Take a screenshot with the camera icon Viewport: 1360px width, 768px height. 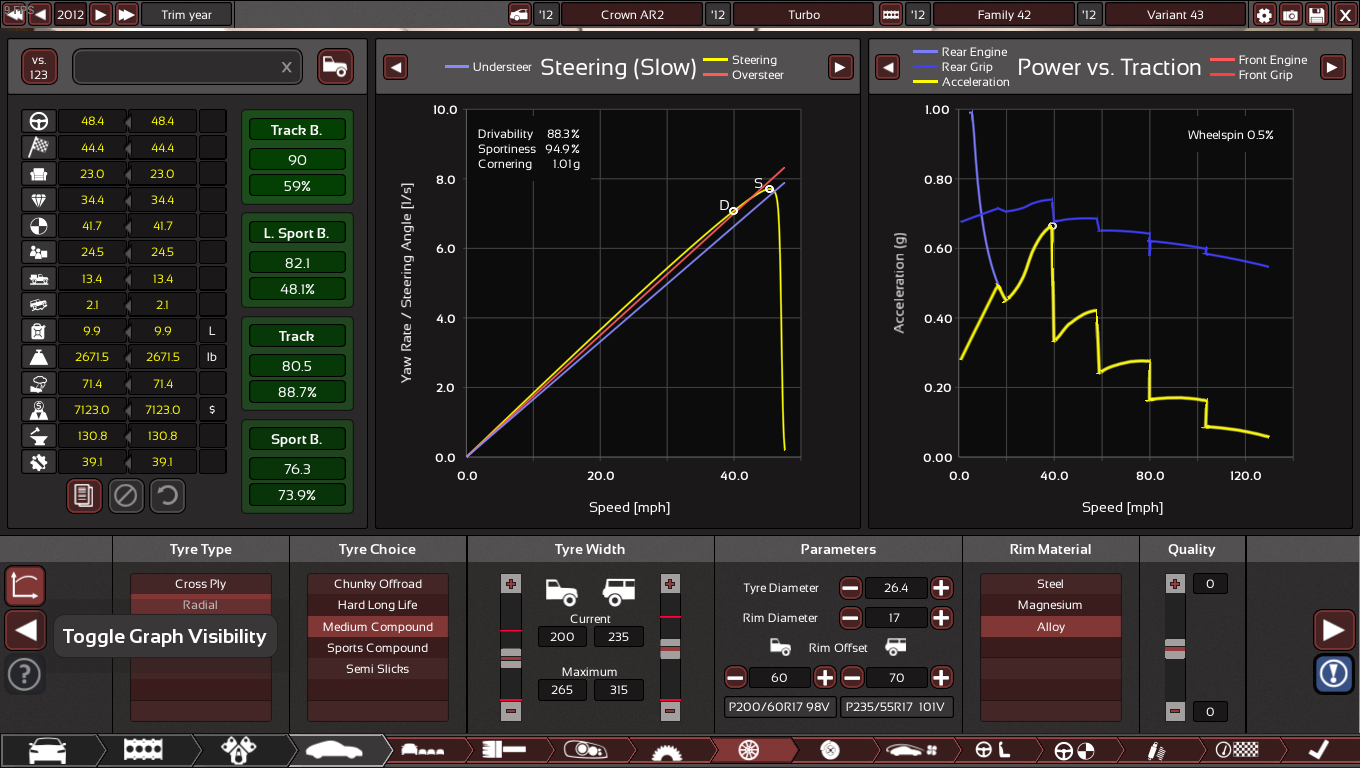pyautogui.click(x=1291, y=15)
